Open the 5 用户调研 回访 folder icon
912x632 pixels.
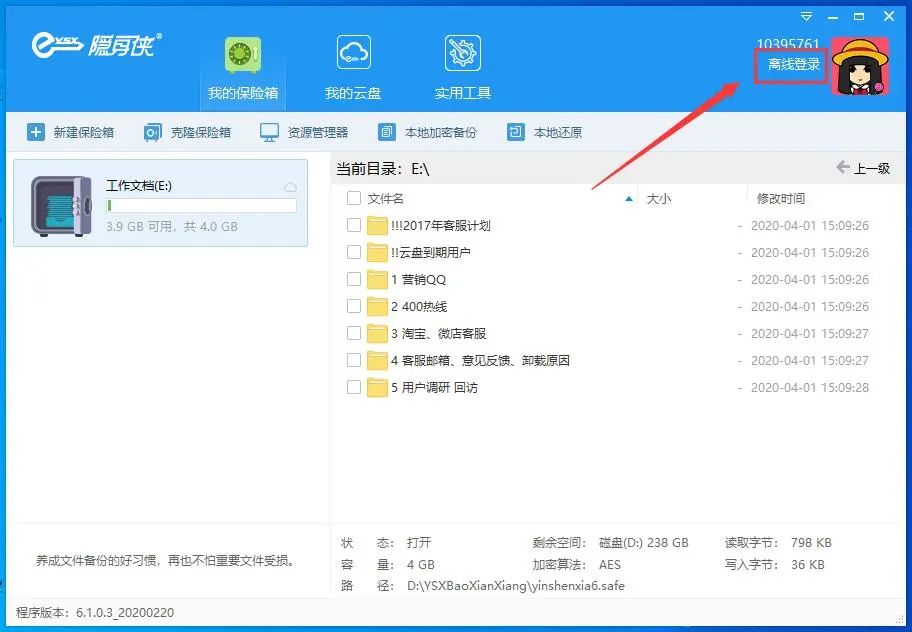(379, 388)
